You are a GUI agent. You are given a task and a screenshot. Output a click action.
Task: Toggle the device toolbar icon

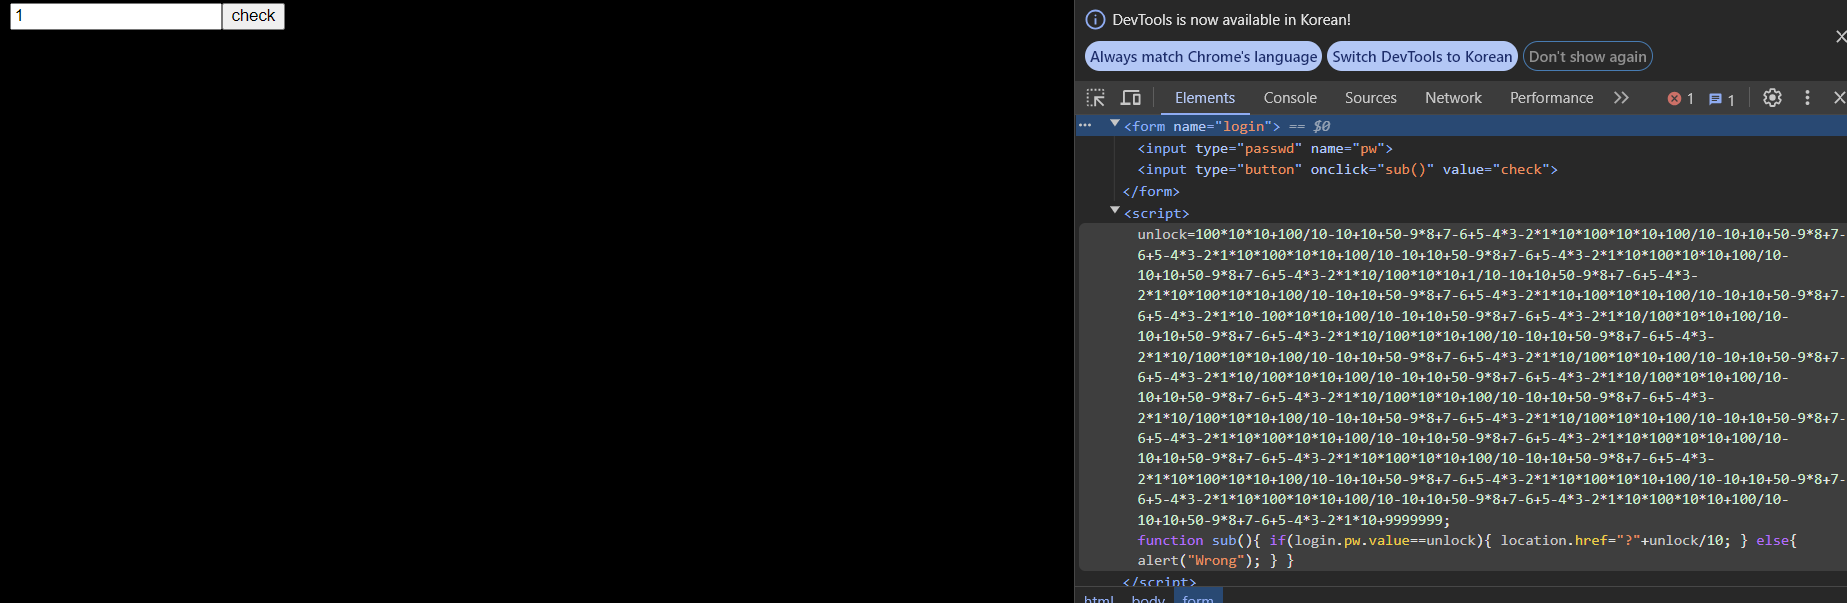point(1131,98)
